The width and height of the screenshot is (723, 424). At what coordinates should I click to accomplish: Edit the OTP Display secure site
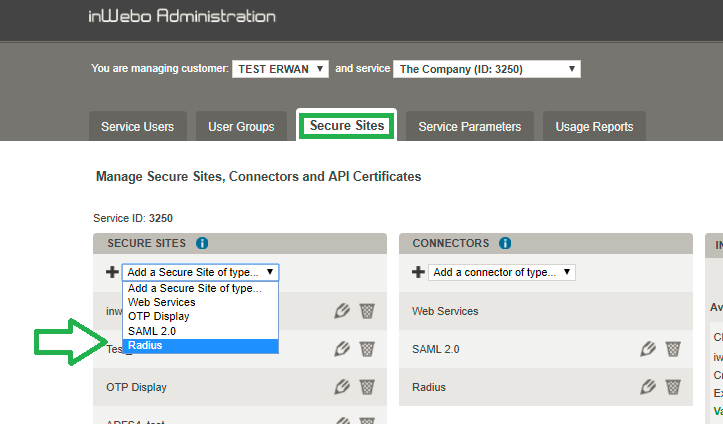point(342,387)
